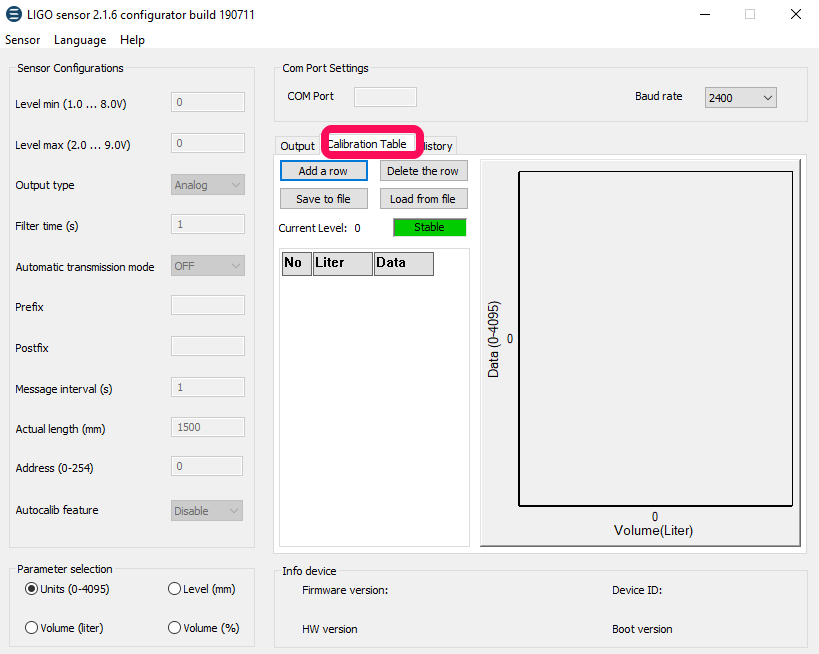Click the green Stable status indicator
The image size is (819, 654).
pos(429,227)
